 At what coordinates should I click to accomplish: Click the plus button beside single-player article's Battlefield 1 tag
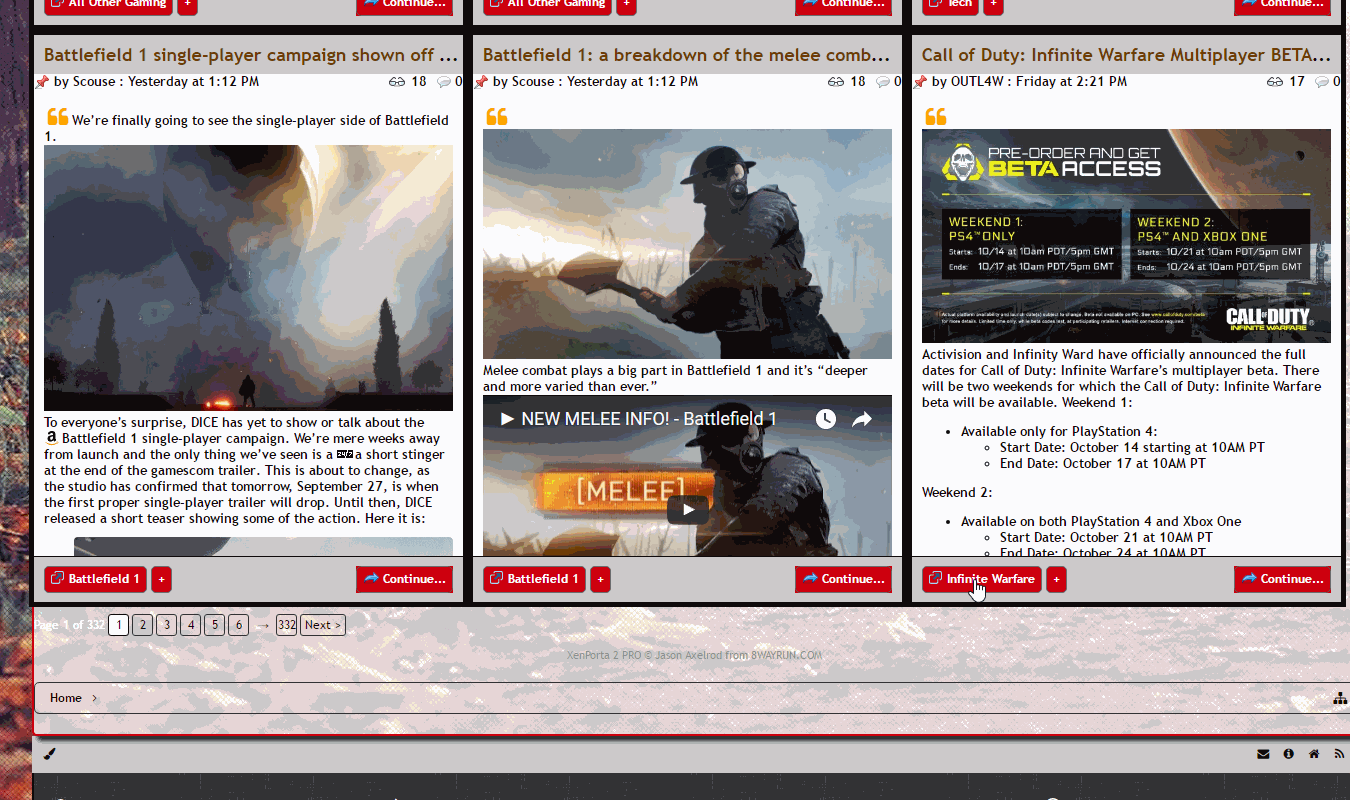coord(161,579)
